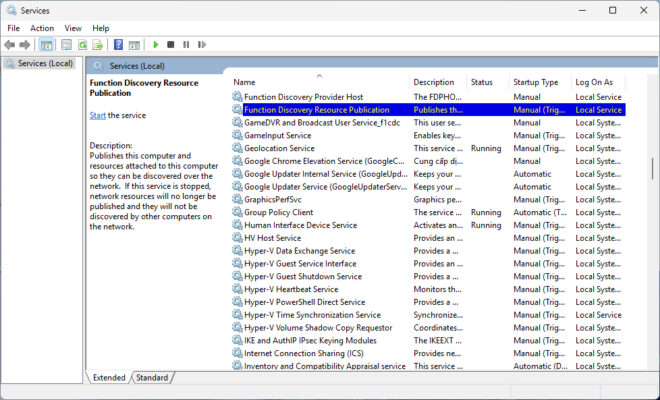This screenshot has height=400, width=660.
Task: Click the Start Service play icon
Action: tap(155, 45)
